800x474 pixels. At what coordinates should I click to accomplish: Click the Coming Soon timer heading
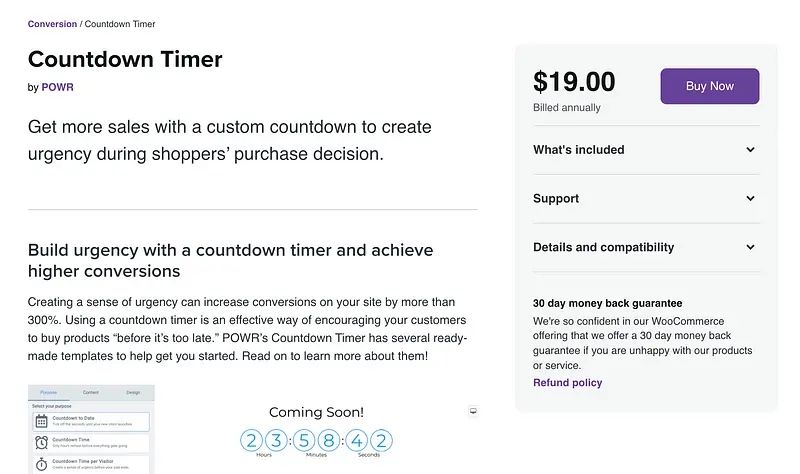click(316, 412)
